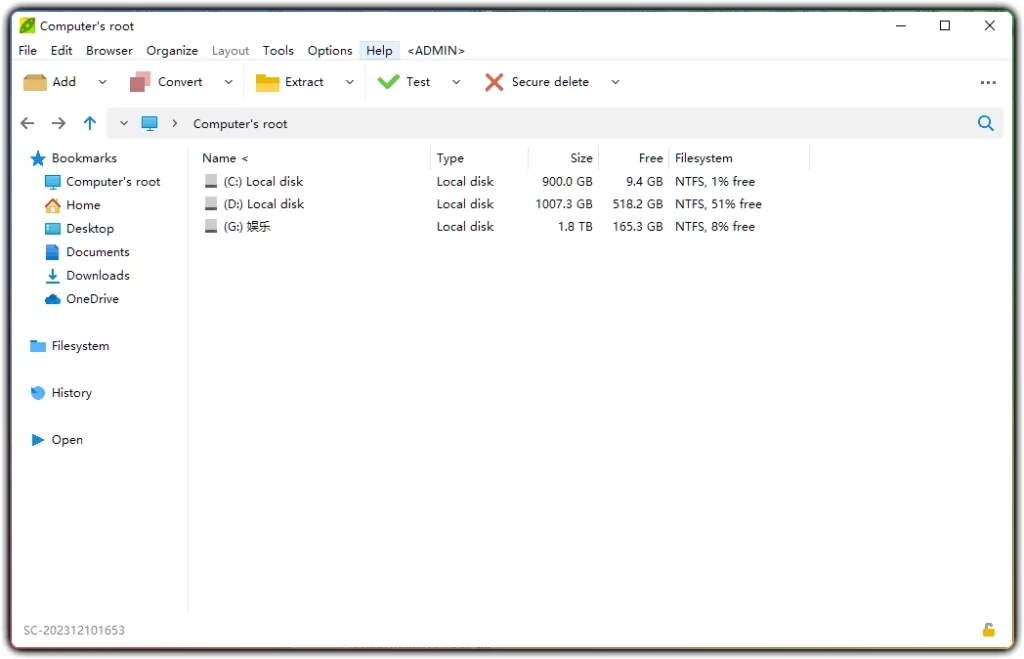Click the green Test checkmark icon
Screen dimensions: 1024x659
(390, 81)
